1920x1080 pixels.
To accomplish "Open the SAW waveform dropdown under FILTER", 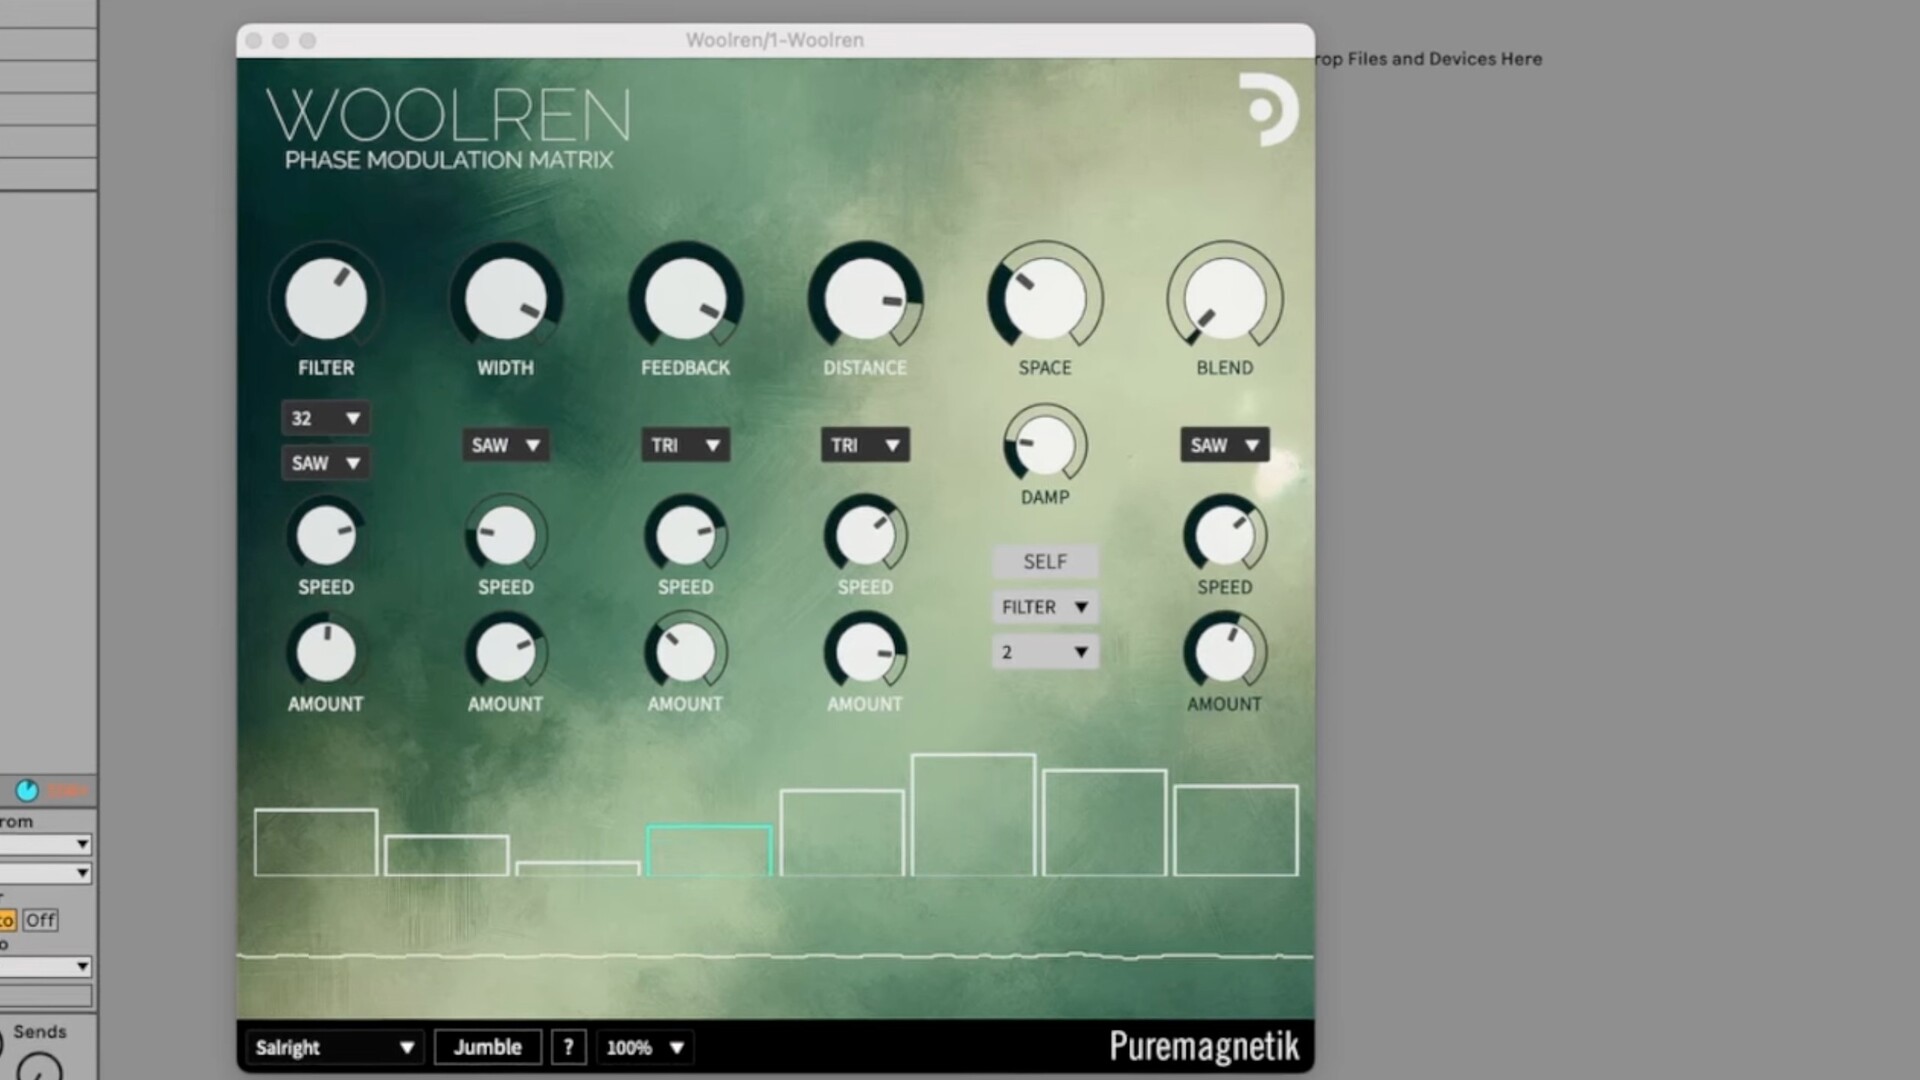I will tap(325, 463).
